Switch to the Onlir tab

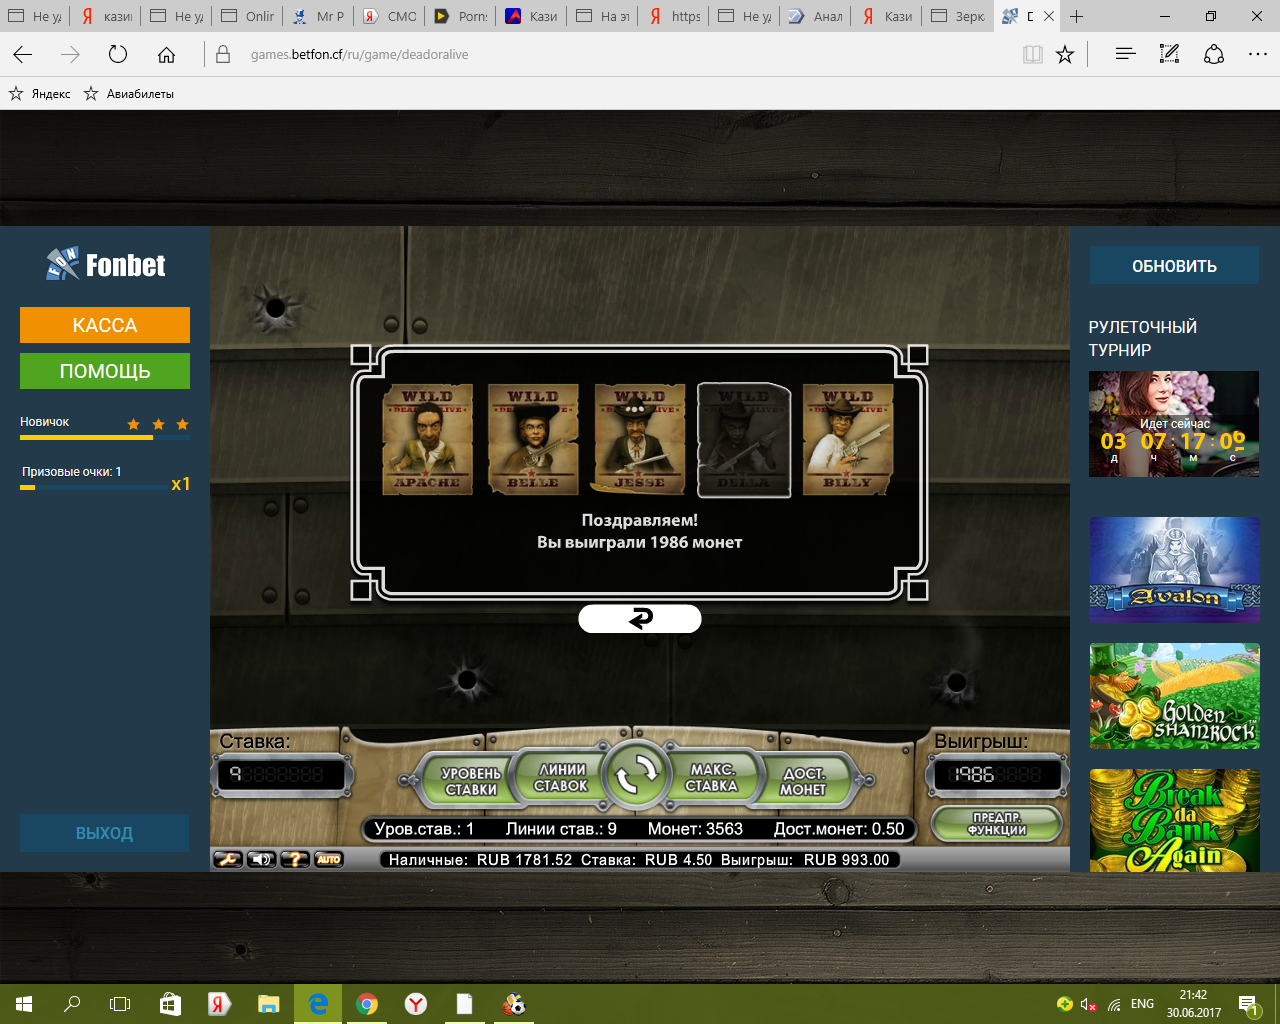pyautogui.click(x=247, y=16)
